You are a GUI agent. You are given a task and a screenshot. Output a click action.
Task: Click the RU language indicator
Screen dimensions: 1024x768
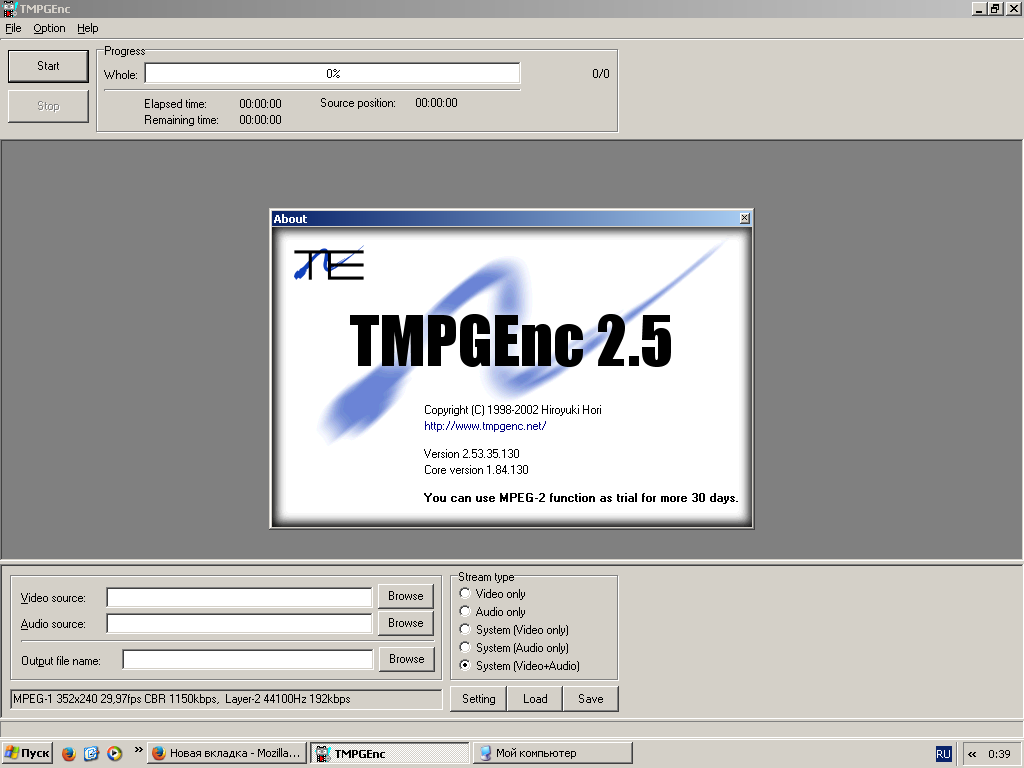(943, 754)
